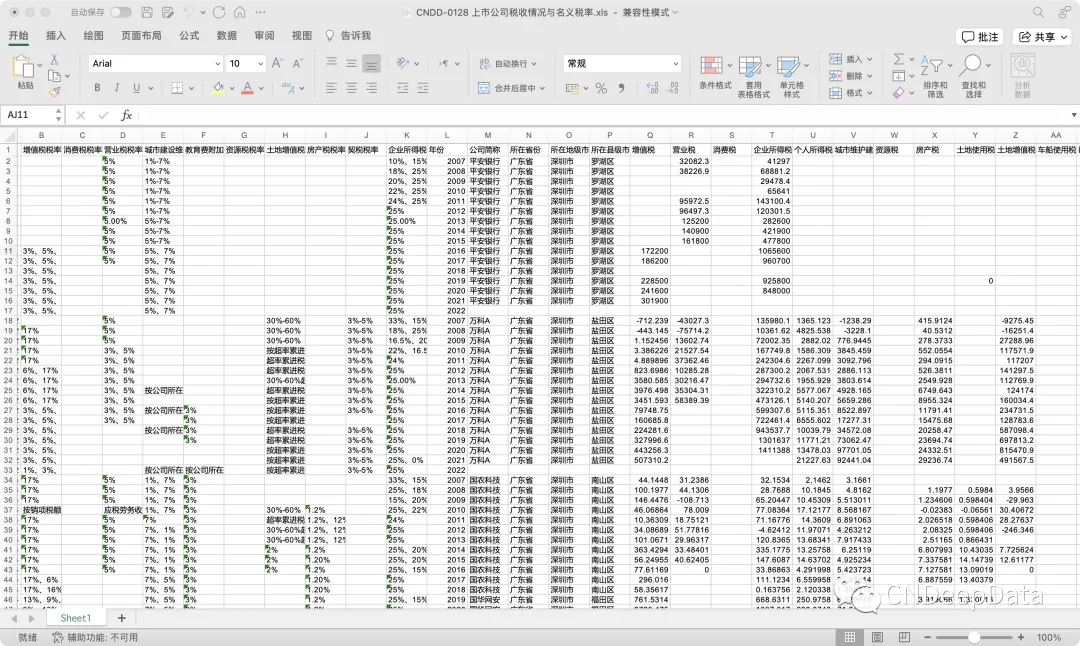Click the comma style icon
This screenshot has width=1080, height=646.
(622, 88)
